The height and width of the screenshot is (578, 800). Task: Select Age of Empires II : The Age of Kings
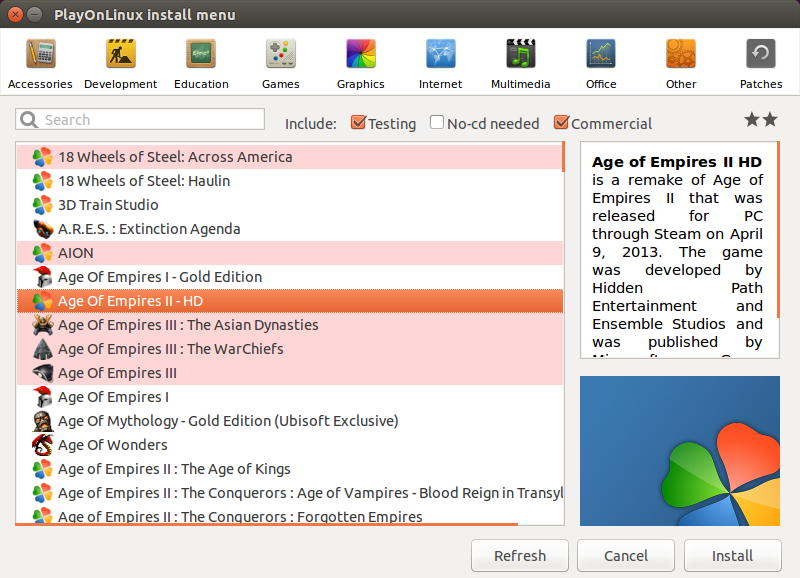[290, 469]
